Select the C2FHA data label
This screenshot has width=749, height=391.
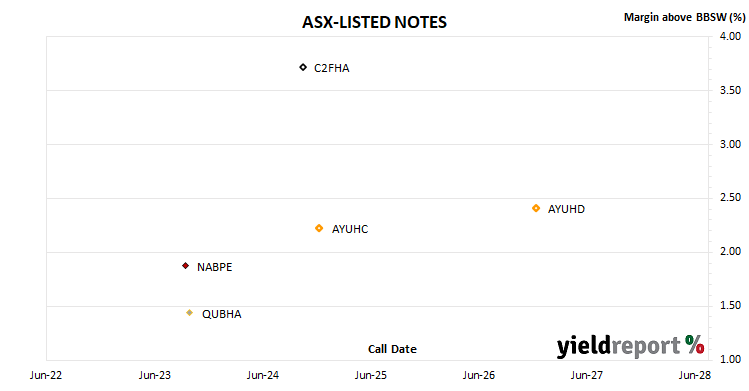[x=332, y=68]
